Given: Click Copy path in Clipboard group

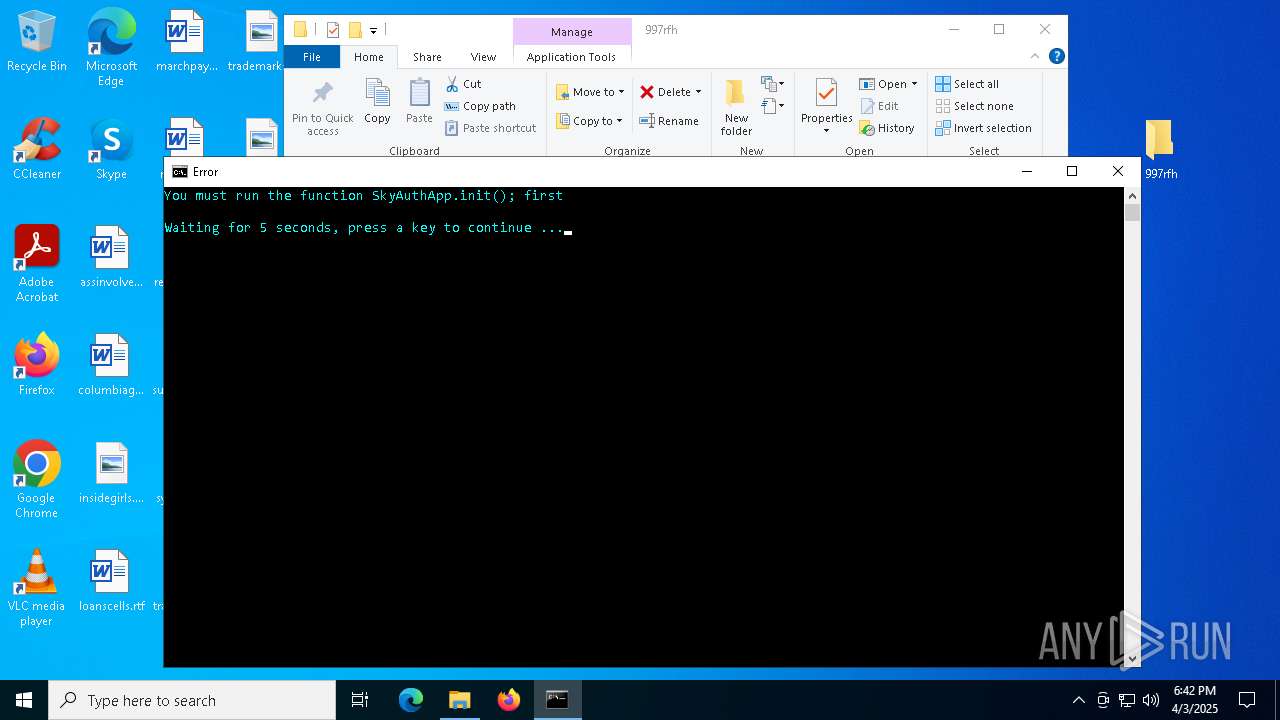Looking at the screenshot, I should 480,106.
